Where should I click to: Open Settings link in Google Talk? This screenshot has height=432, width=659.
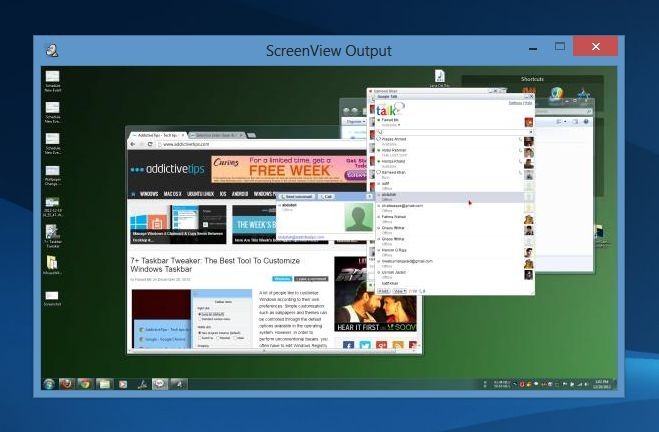pos(515,103)
